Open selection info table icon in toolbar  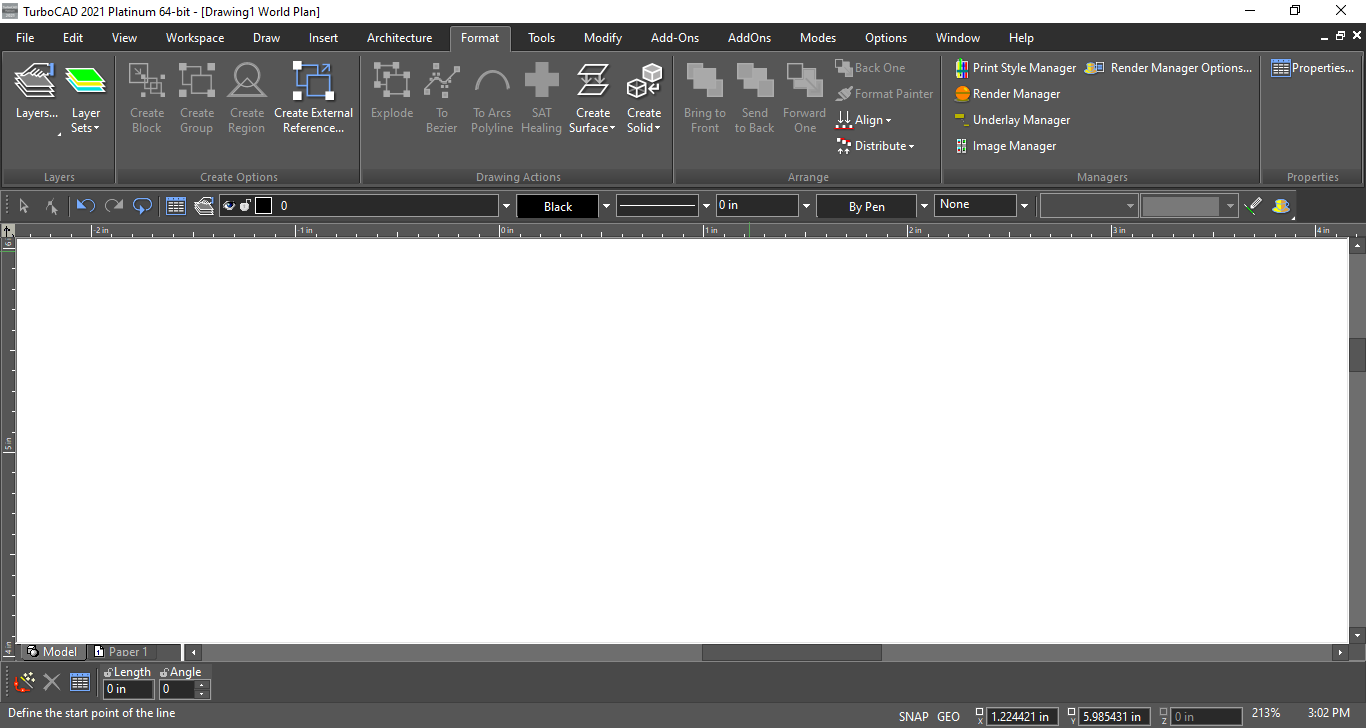[x=176, y=206]
